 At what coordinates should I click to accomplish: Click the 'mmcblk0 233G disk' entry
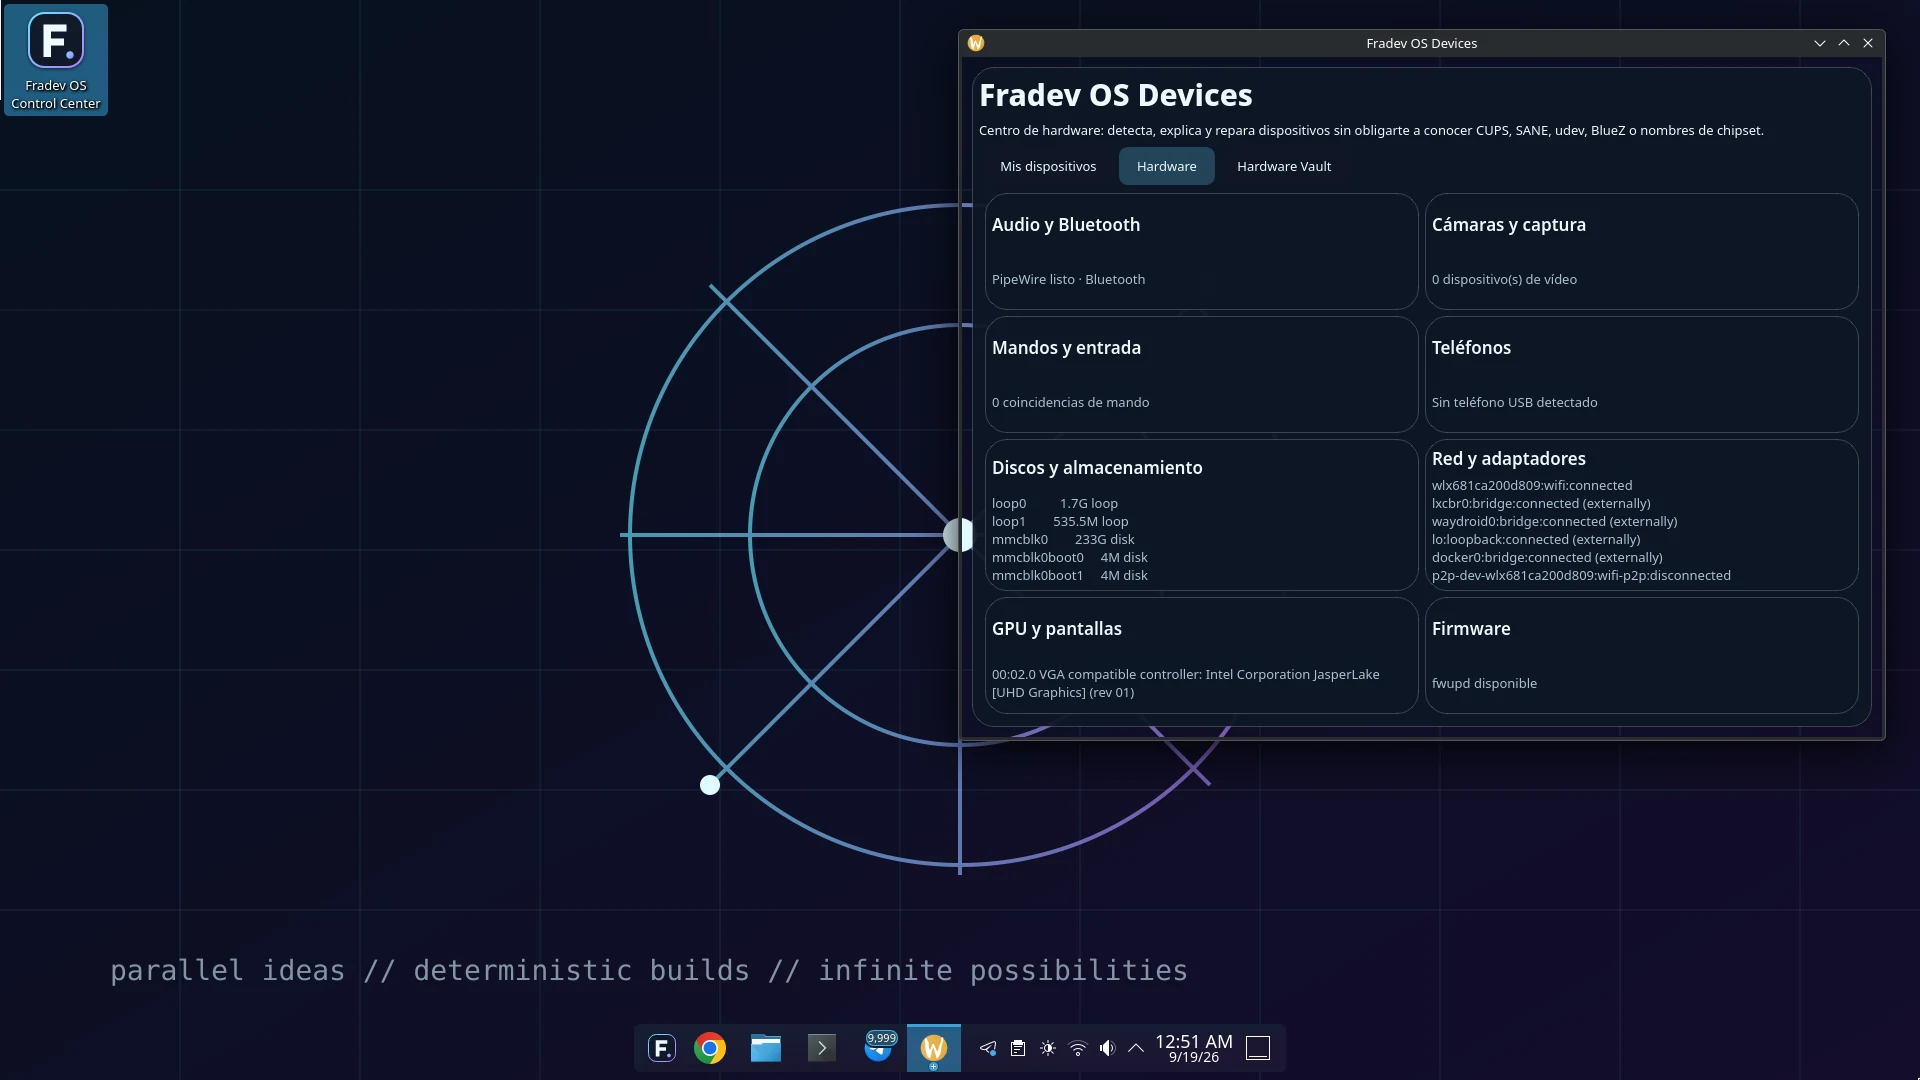pyautogui.click(x=1063, y=539)
